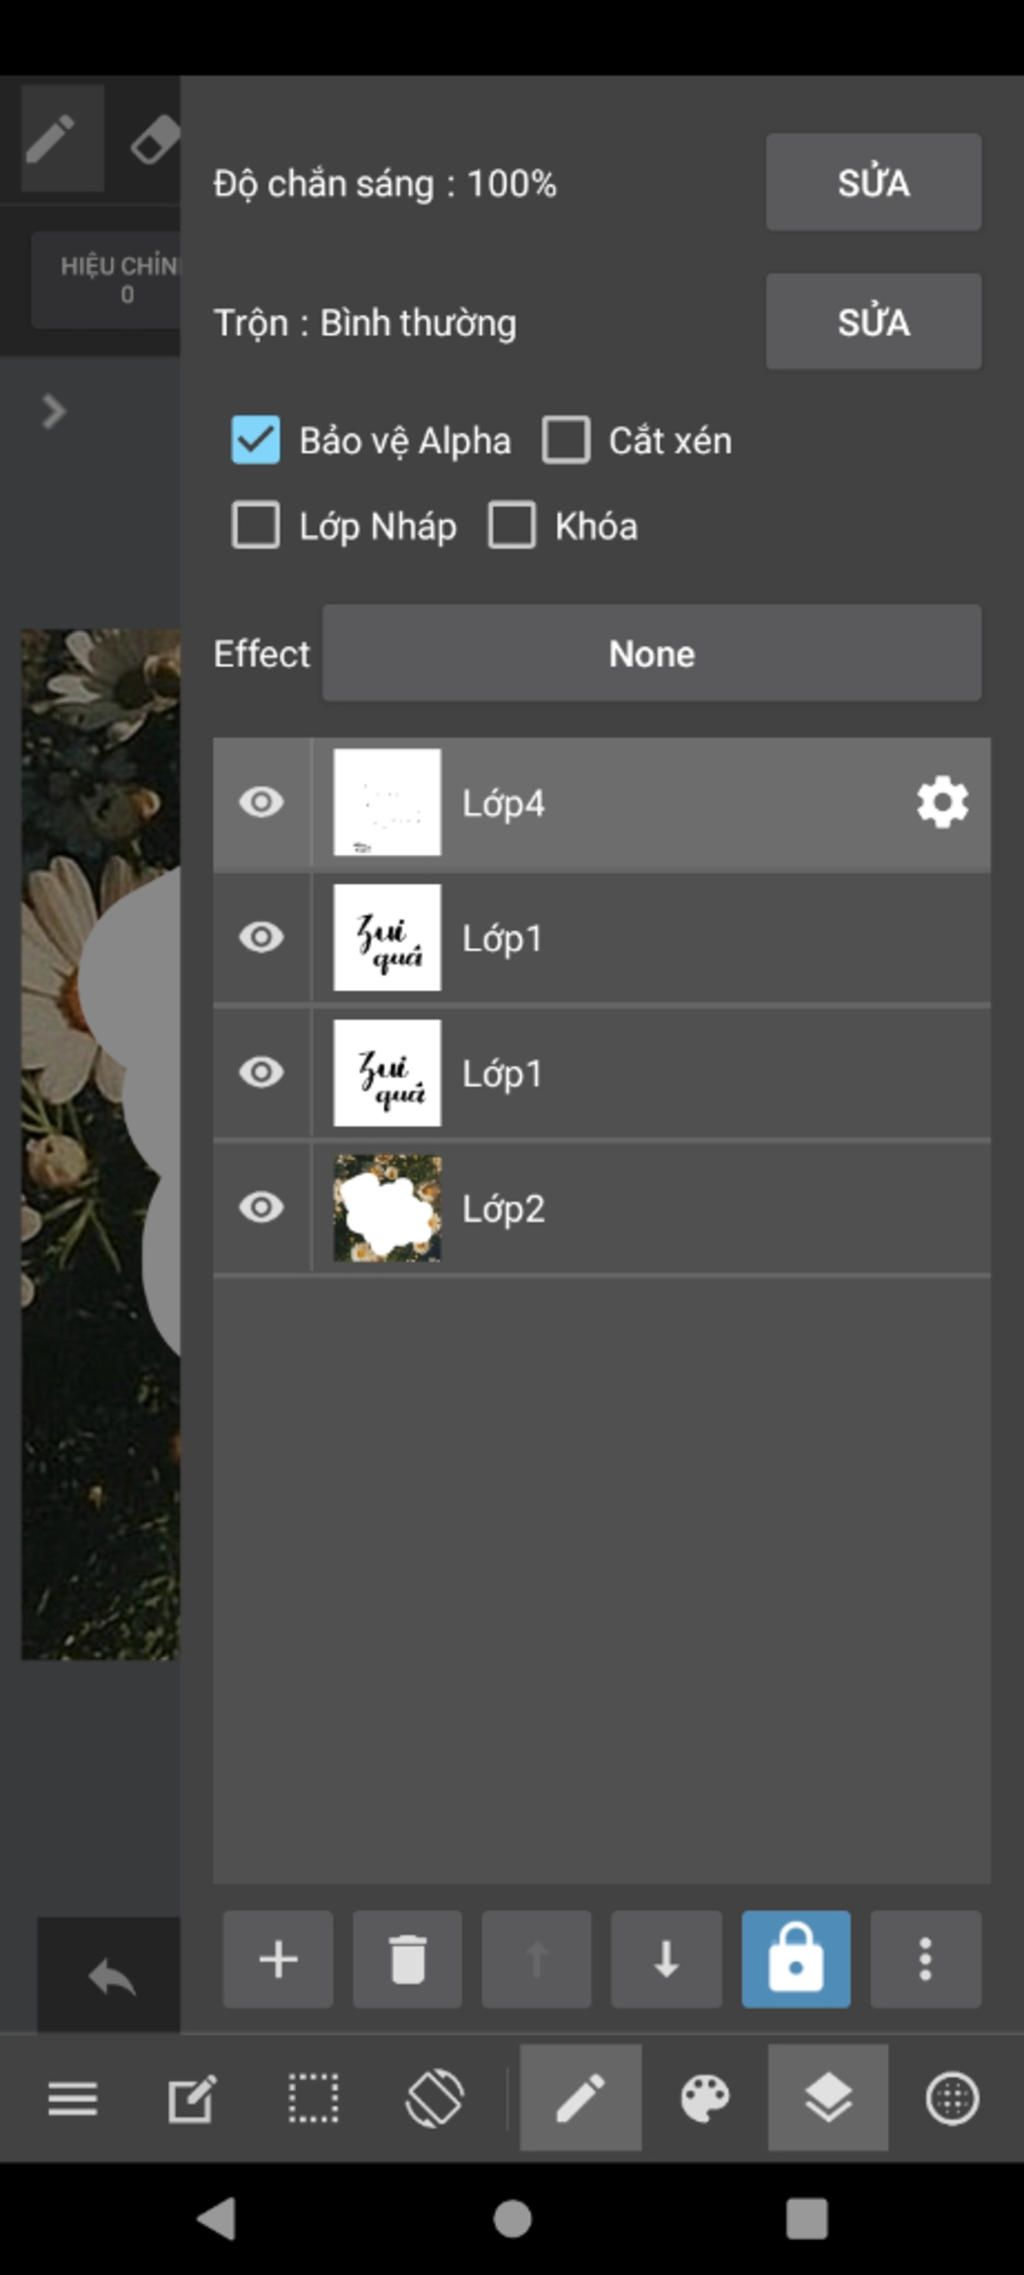Tap the canvas rotate icon
This screenshot has height=2275, width=1024.
(x=435, y=2097)
